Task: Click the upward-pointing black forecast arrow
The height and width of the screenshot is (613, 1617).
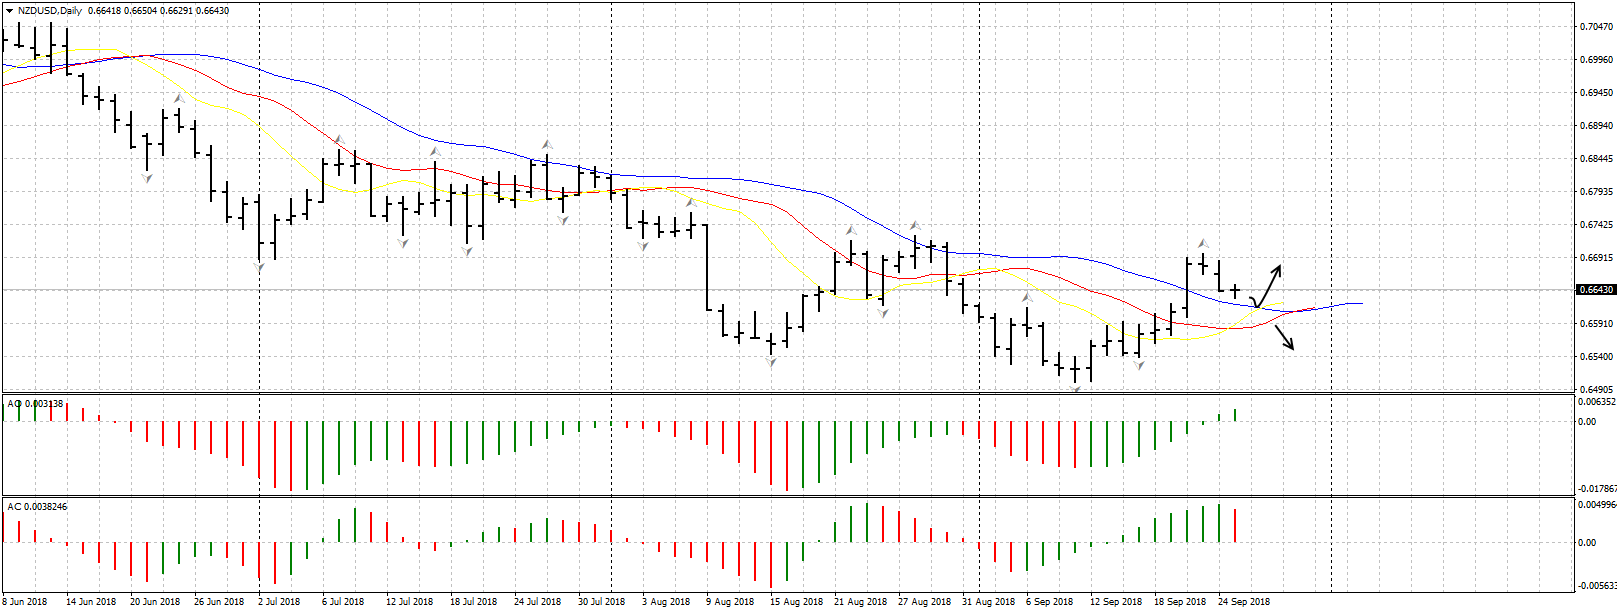Action: click(1270, 282)
